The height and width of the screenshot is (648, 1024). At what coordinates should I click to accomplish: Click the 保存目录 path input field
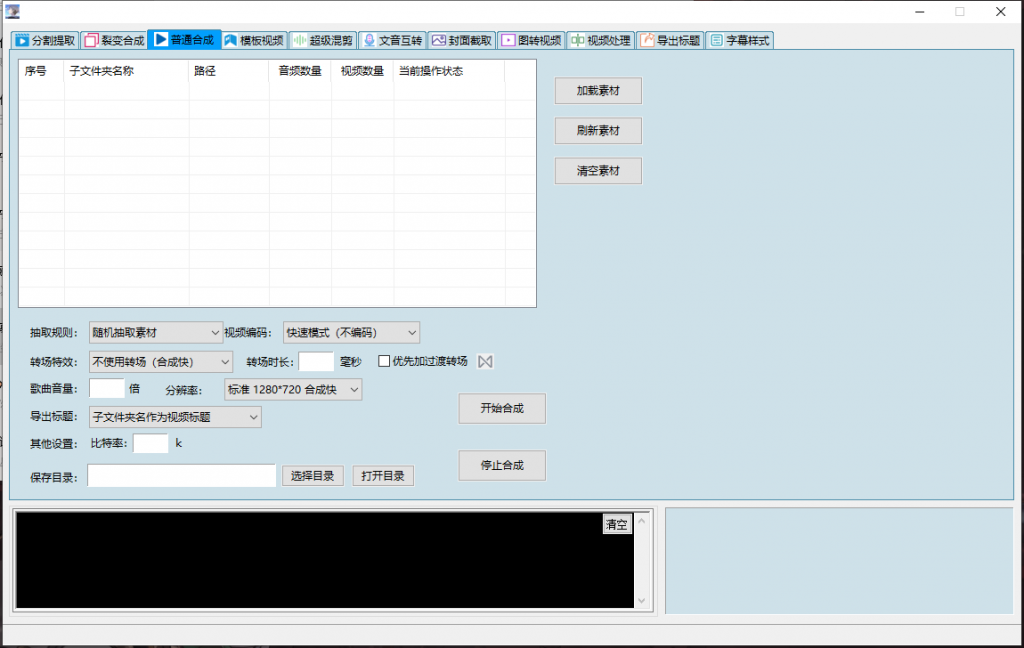(181, 476)
